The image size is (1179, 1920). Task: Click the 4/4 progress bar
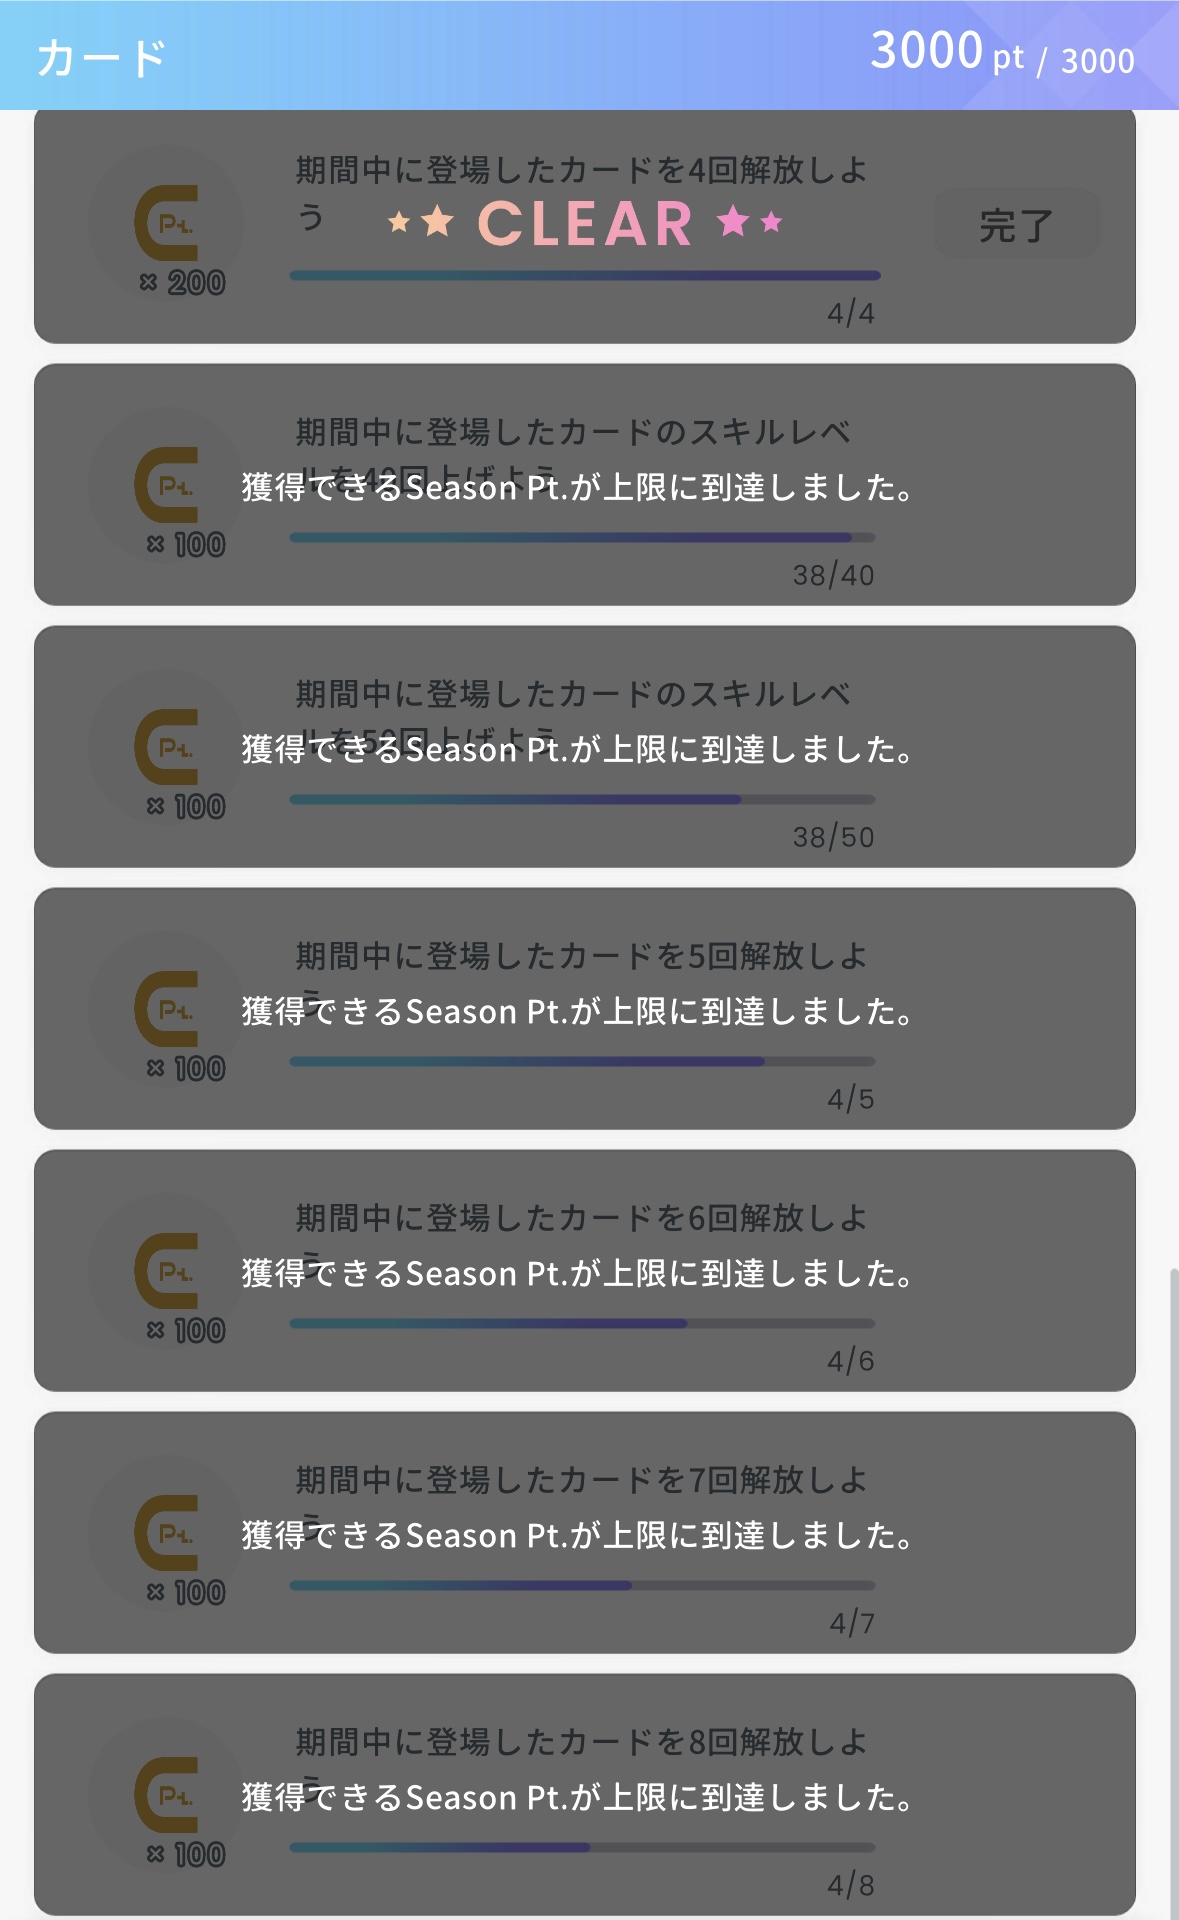point(585,275)
